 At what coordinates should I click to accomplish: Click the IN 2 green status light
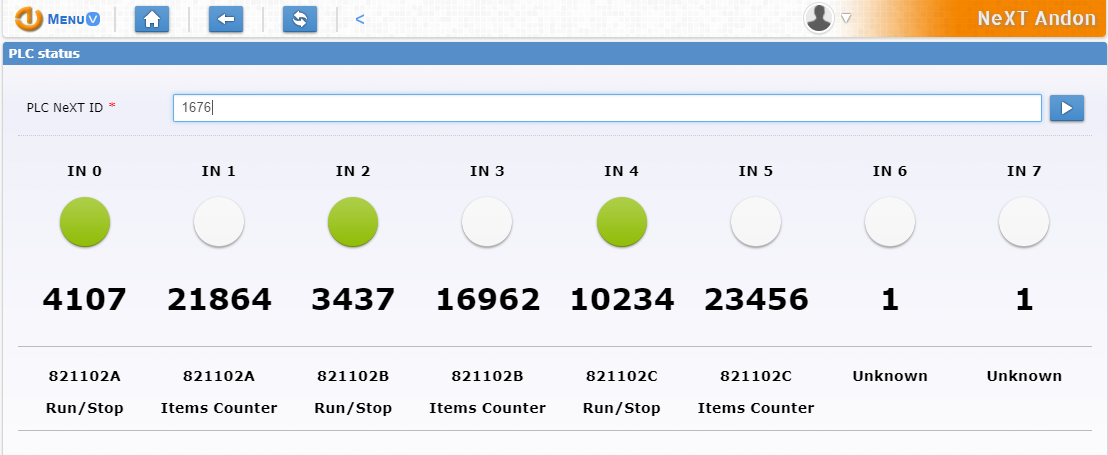[353, 222]
